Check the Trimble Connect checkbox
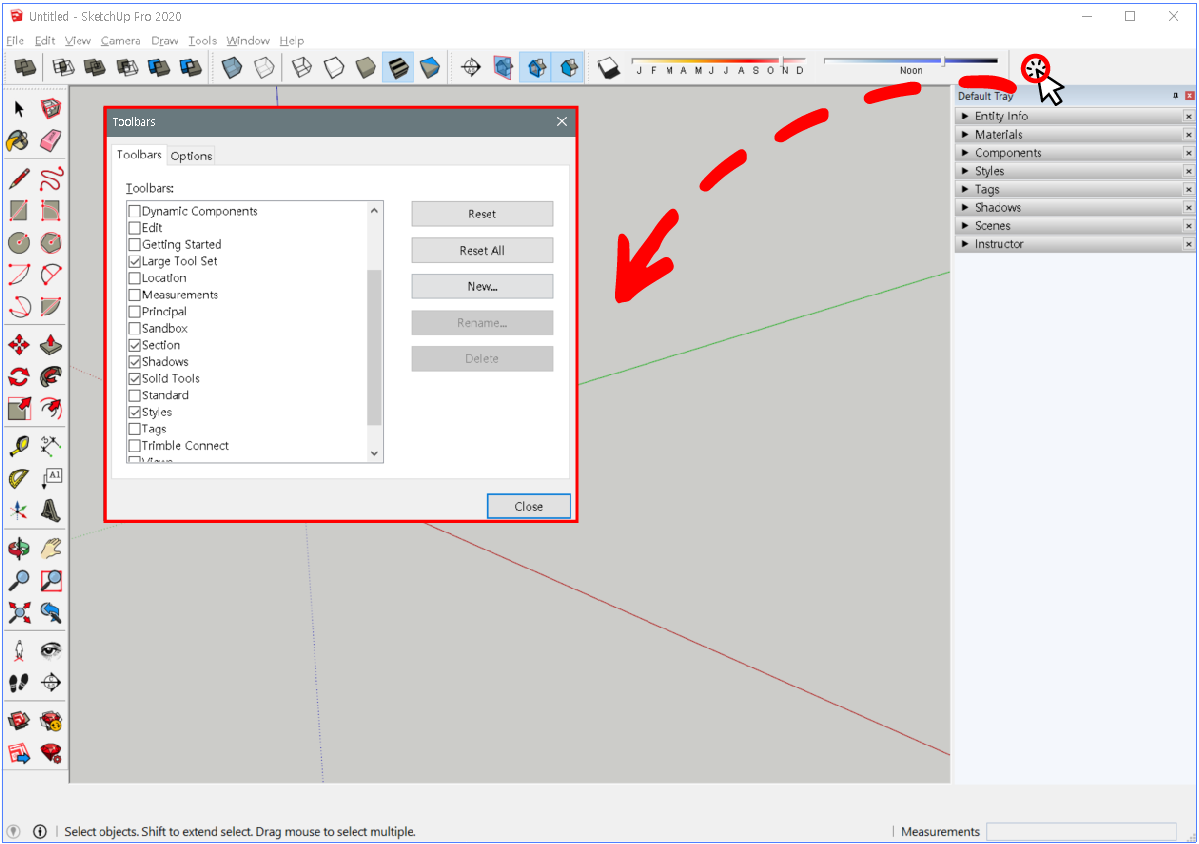1199x844 pixels. pos(135,446)
